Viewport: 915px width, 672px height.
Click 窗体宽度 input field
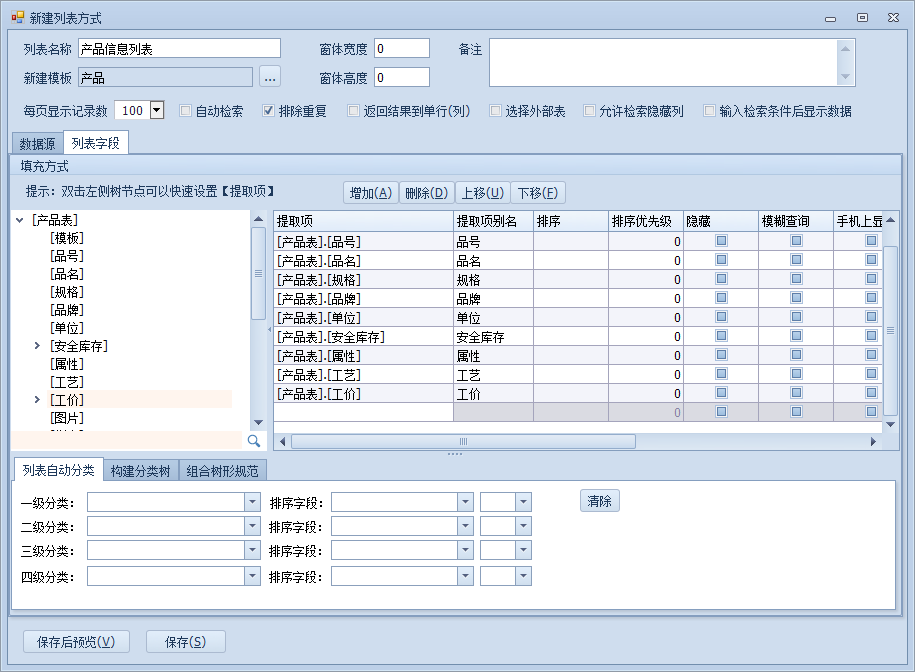[x=402, y=48]
